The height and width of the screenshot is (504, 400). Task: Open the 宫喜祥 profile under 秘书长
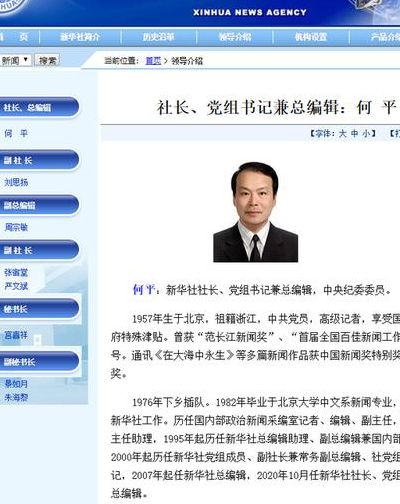coord(16,335)
